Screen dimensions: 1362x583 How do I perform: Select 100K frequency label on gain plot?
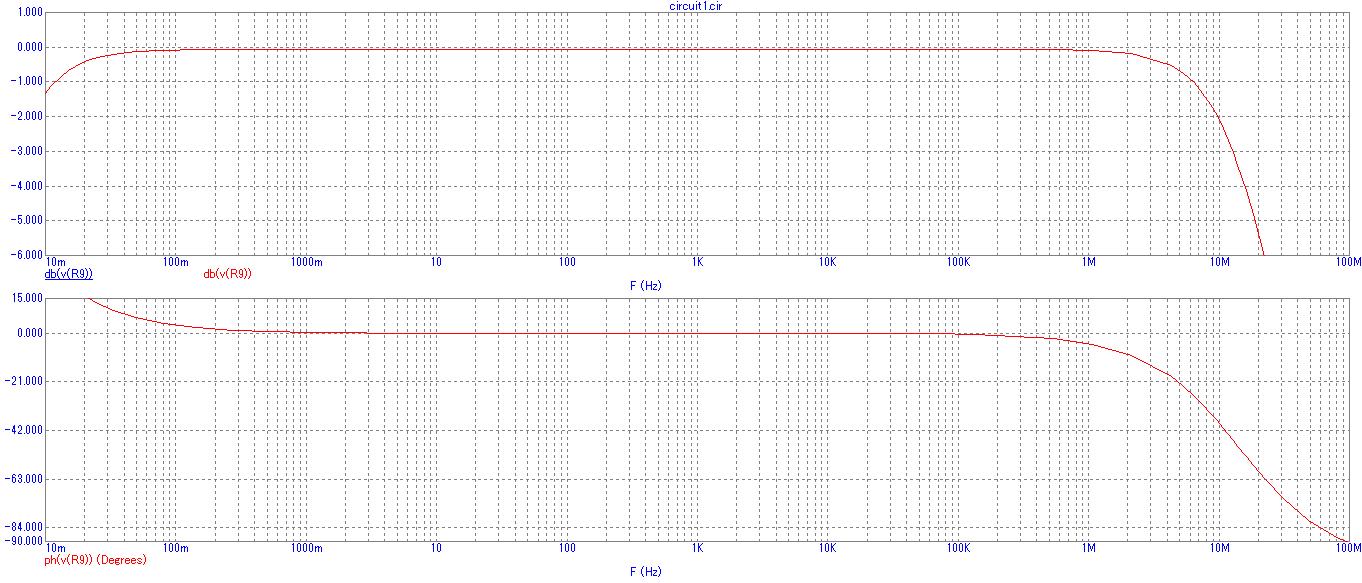[x=958, y=262]
